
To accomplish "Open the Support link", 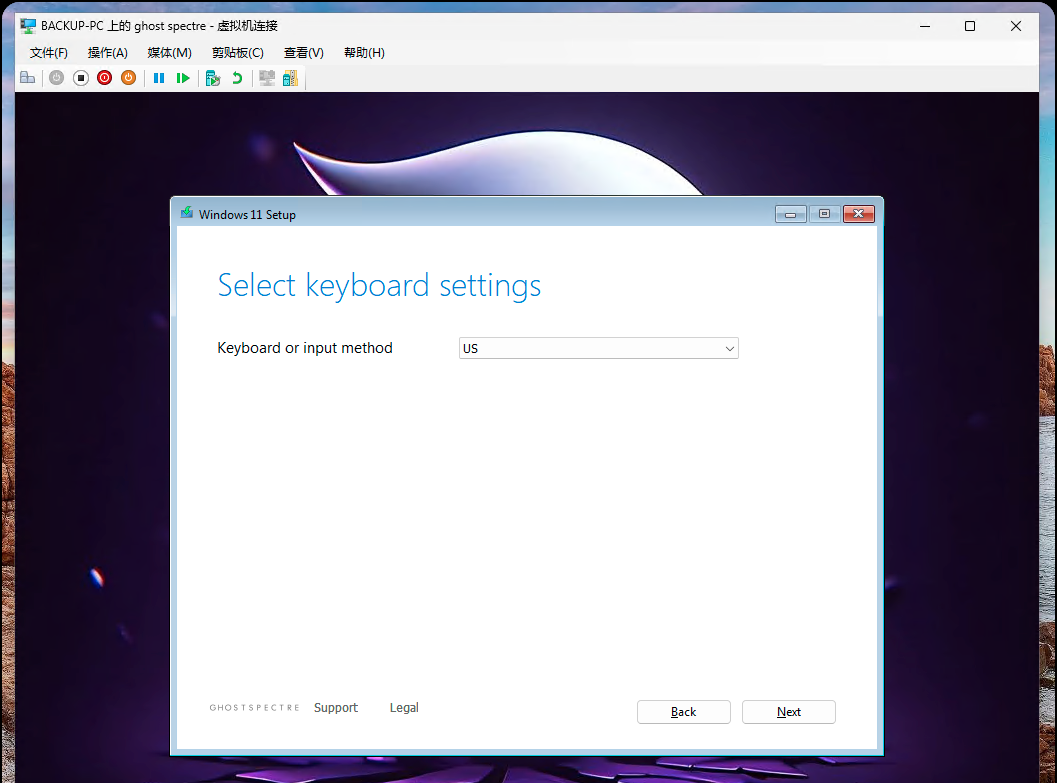I will coord(335,707).
